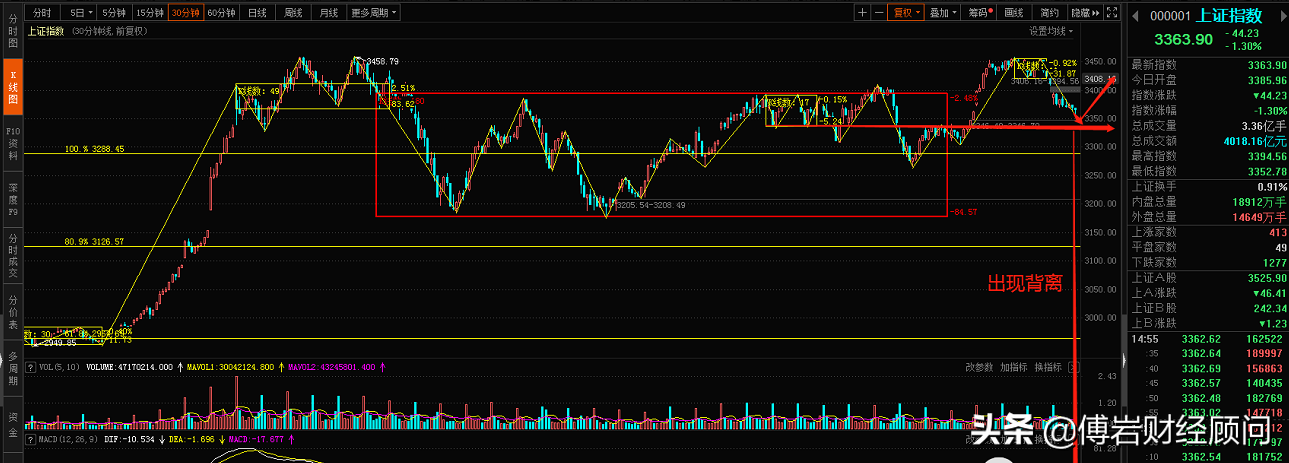The image size is (1289, 463).
Task: Click 最新指数 row value
Action: (1266, 65)
